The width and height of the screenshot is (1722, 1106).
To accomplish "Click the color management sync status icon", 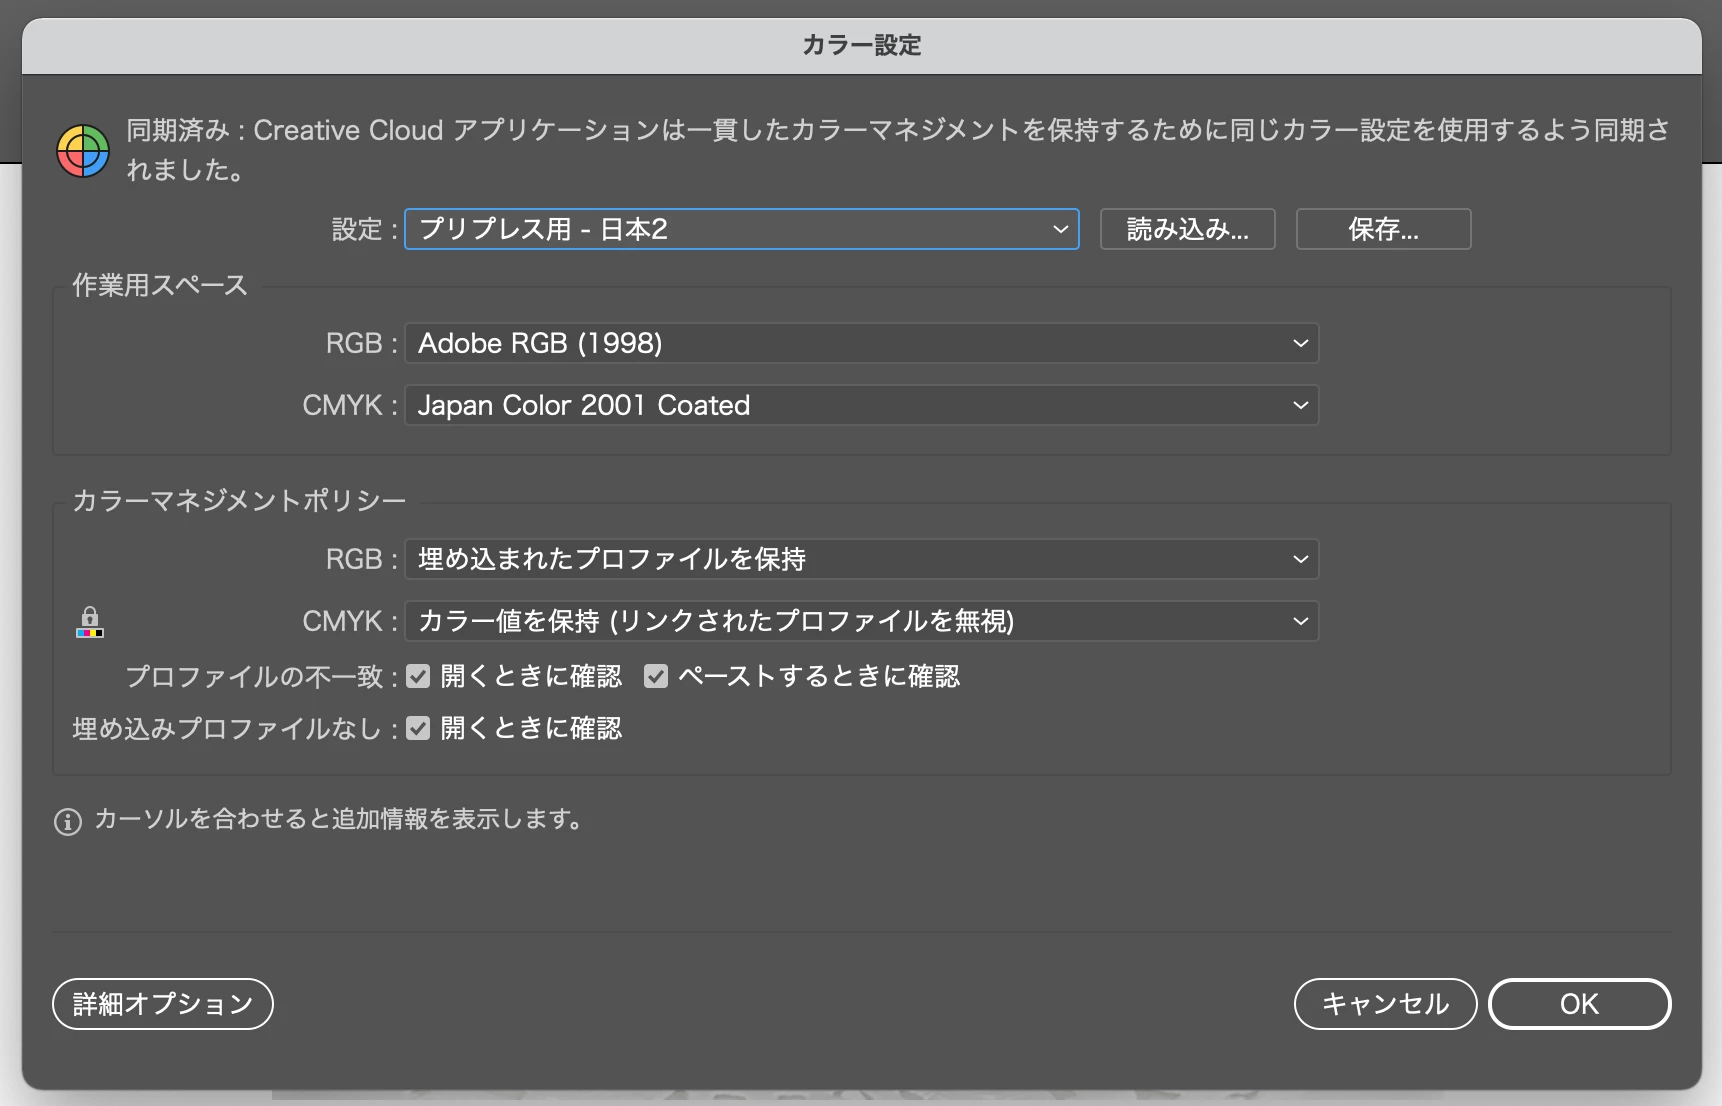I will tap(83, 151).
